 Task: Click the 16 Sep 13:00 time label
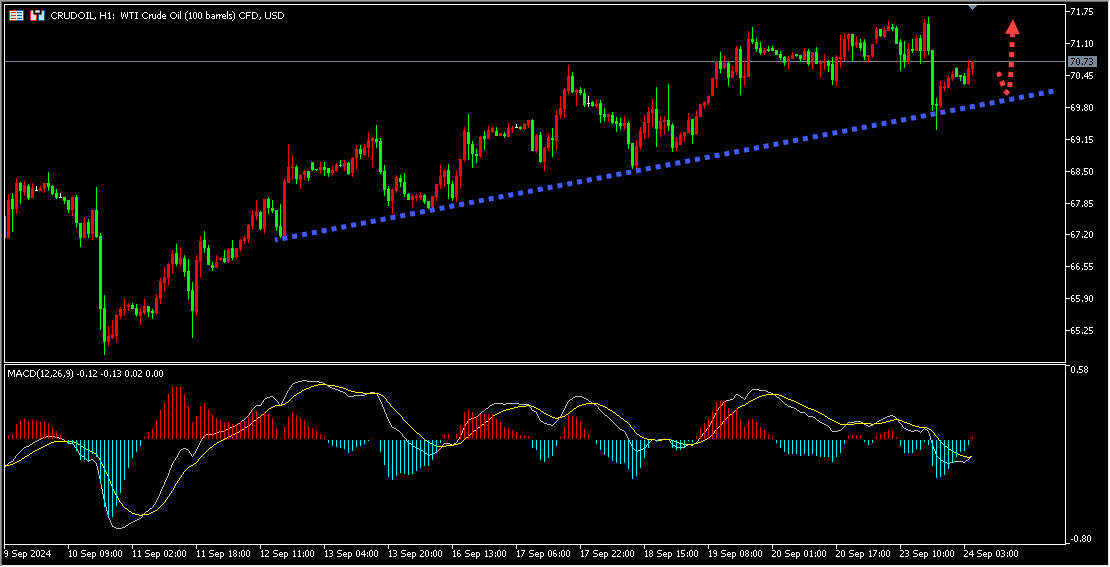tap(479, 554)
